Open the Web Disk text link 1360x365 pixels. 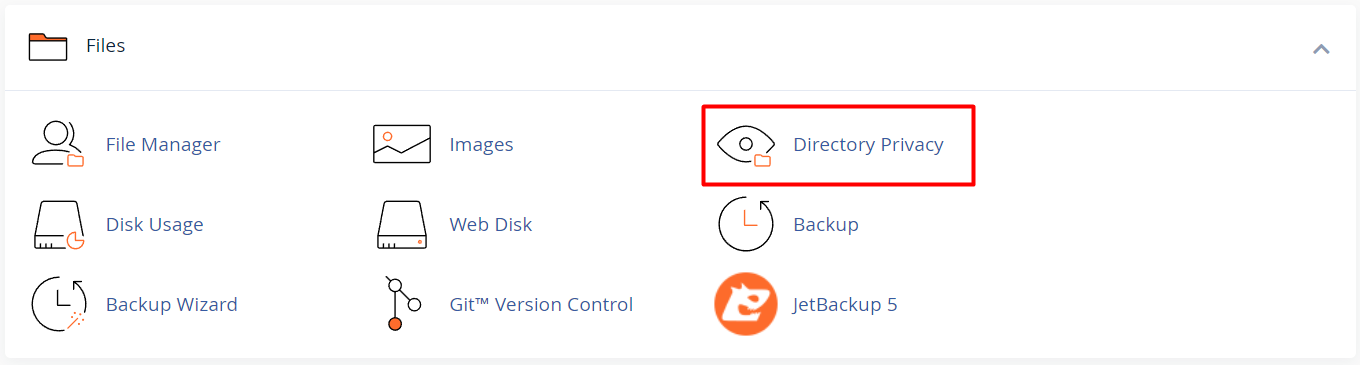click(491, 225)
